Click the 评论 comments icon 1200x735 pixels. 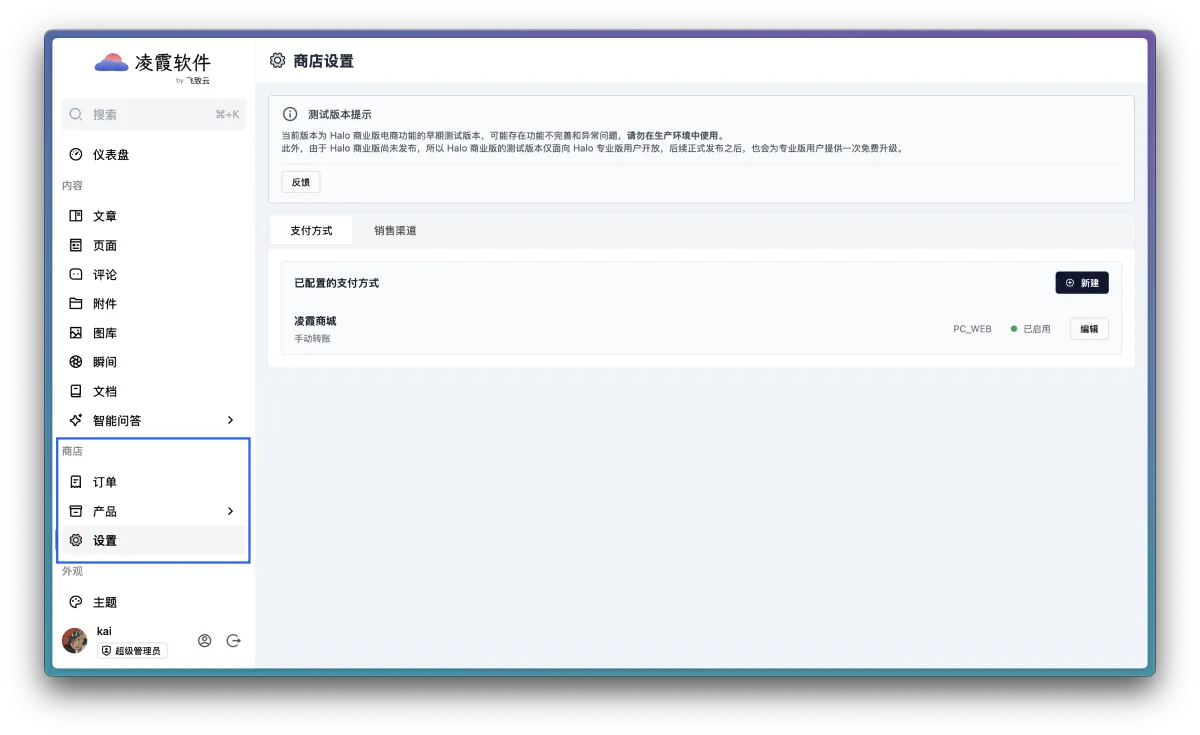pyautogui.click(x=76, y=274)
